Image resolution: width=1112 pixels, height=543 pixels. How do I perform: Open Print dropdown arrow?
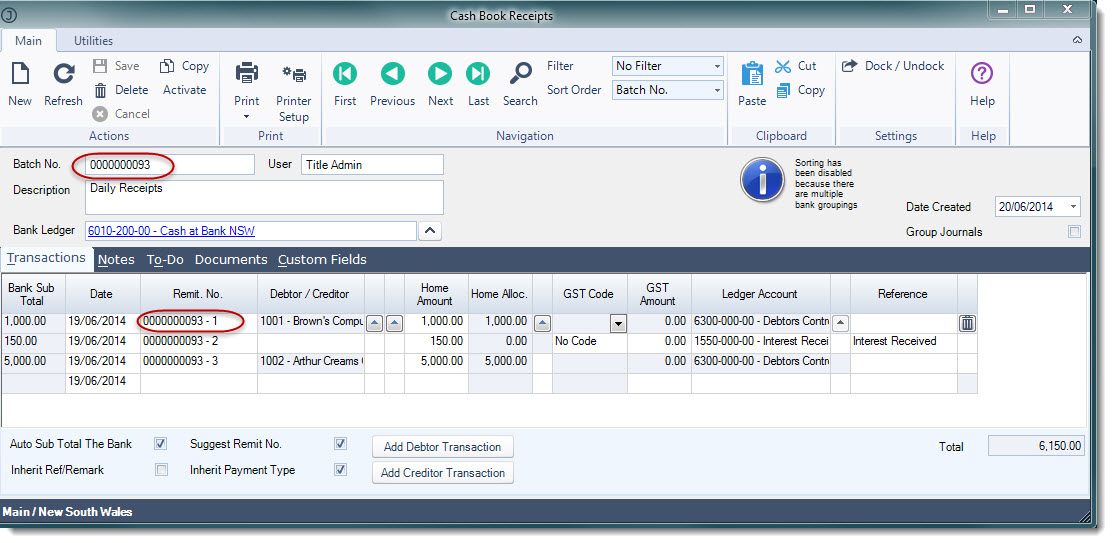pos(247,117)
